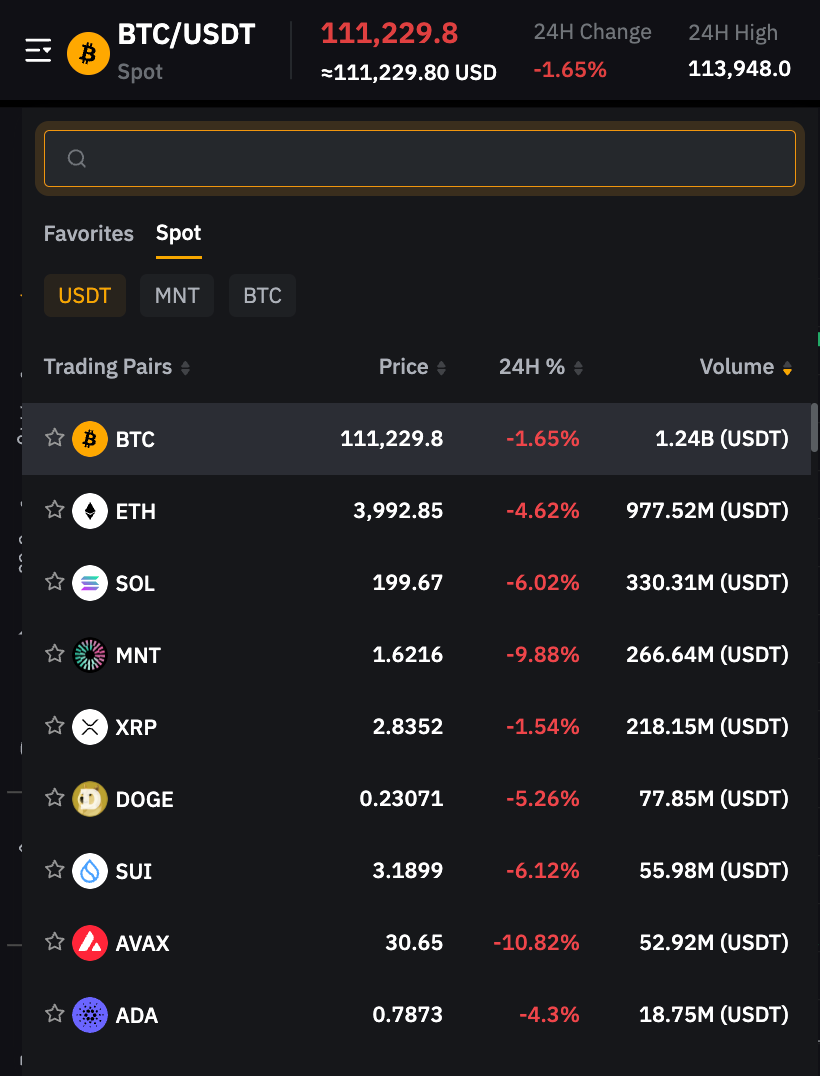The image size is (820, 1076).
Task: Click the DOGE coin icon
Action: click(90, 799)
